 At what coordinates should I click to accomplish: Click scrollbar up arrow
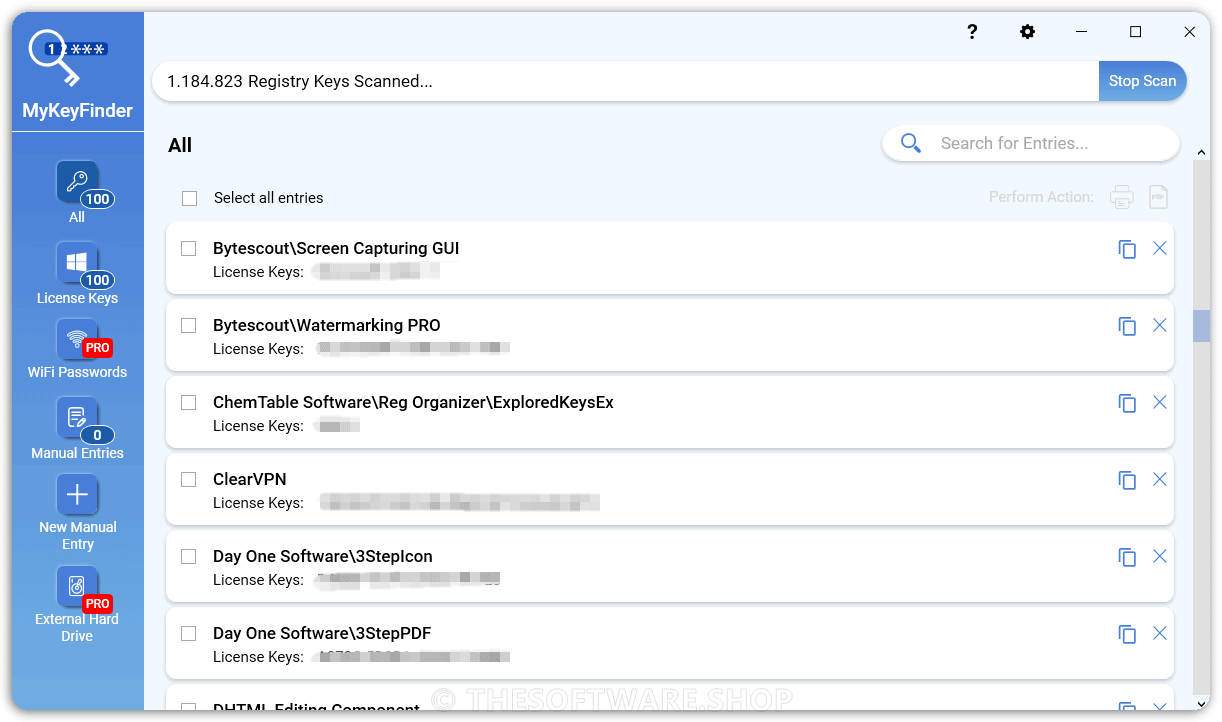[x=1201, y=151]
